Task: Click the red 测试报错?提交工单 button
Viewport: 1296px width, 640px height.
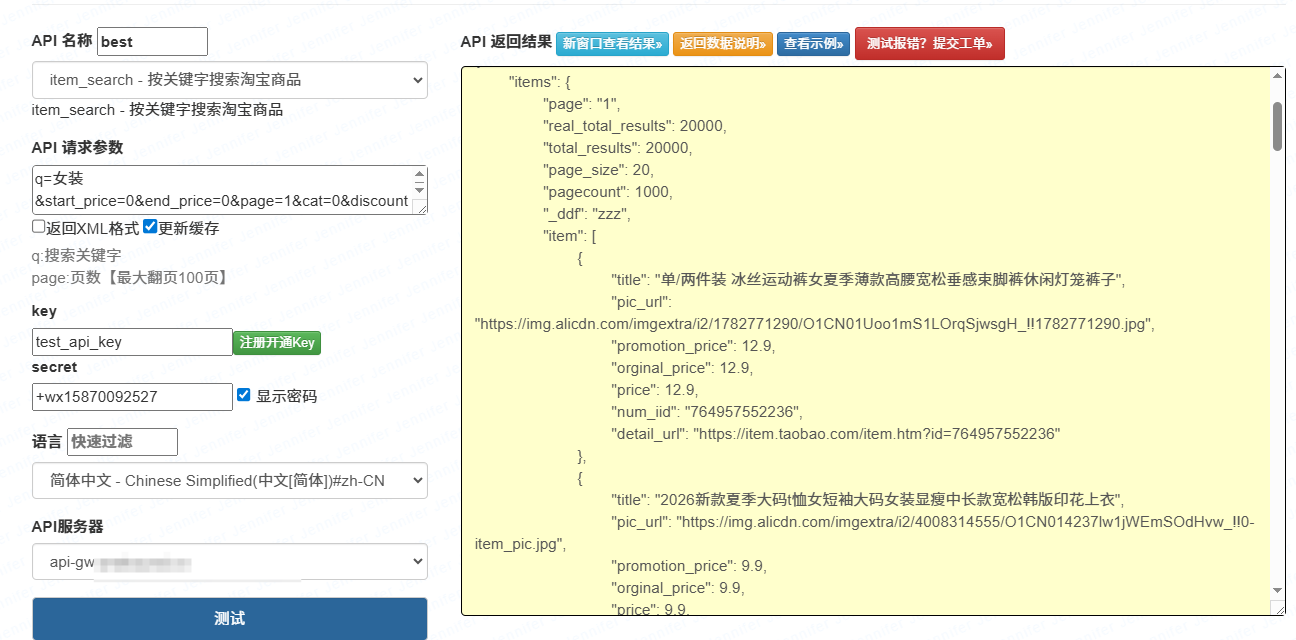Action: (930, 44)
